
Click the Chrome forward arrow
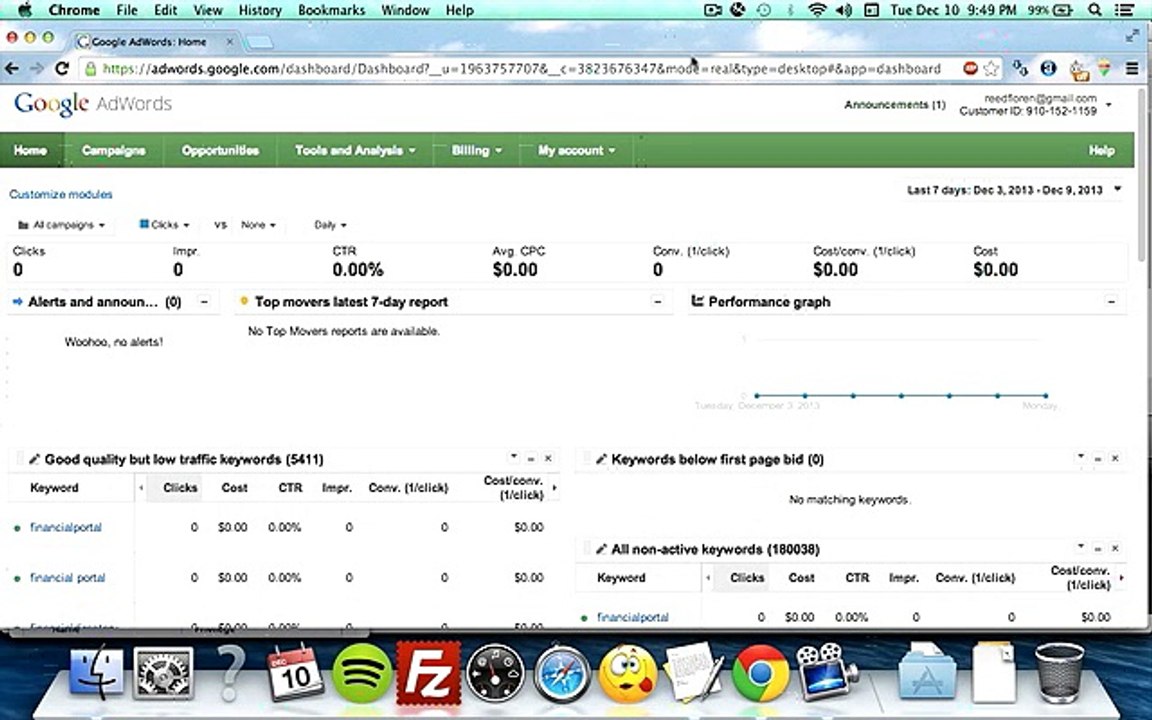(37, 68)
